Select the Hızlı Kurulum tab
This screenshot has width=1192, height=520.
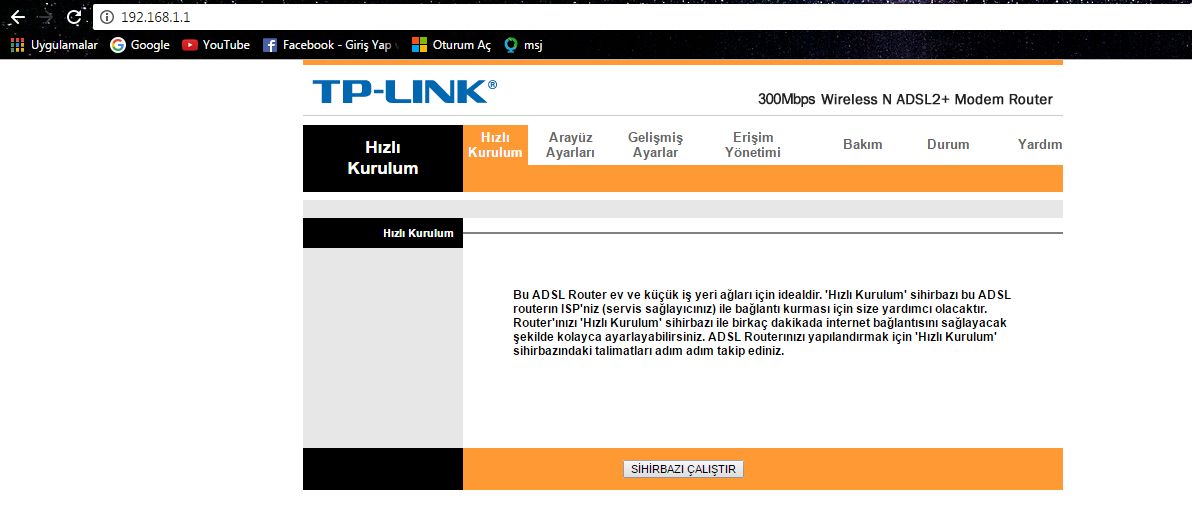pyautogui.click(x=495, y=144)
